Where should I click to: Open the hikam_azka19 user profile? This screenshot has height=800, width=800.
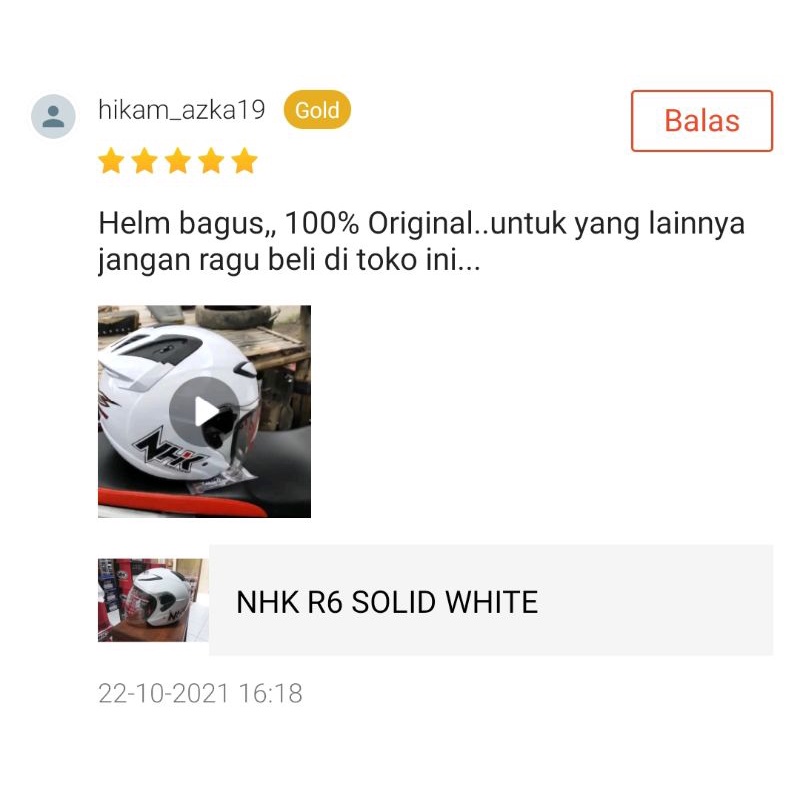pos(182,110)
